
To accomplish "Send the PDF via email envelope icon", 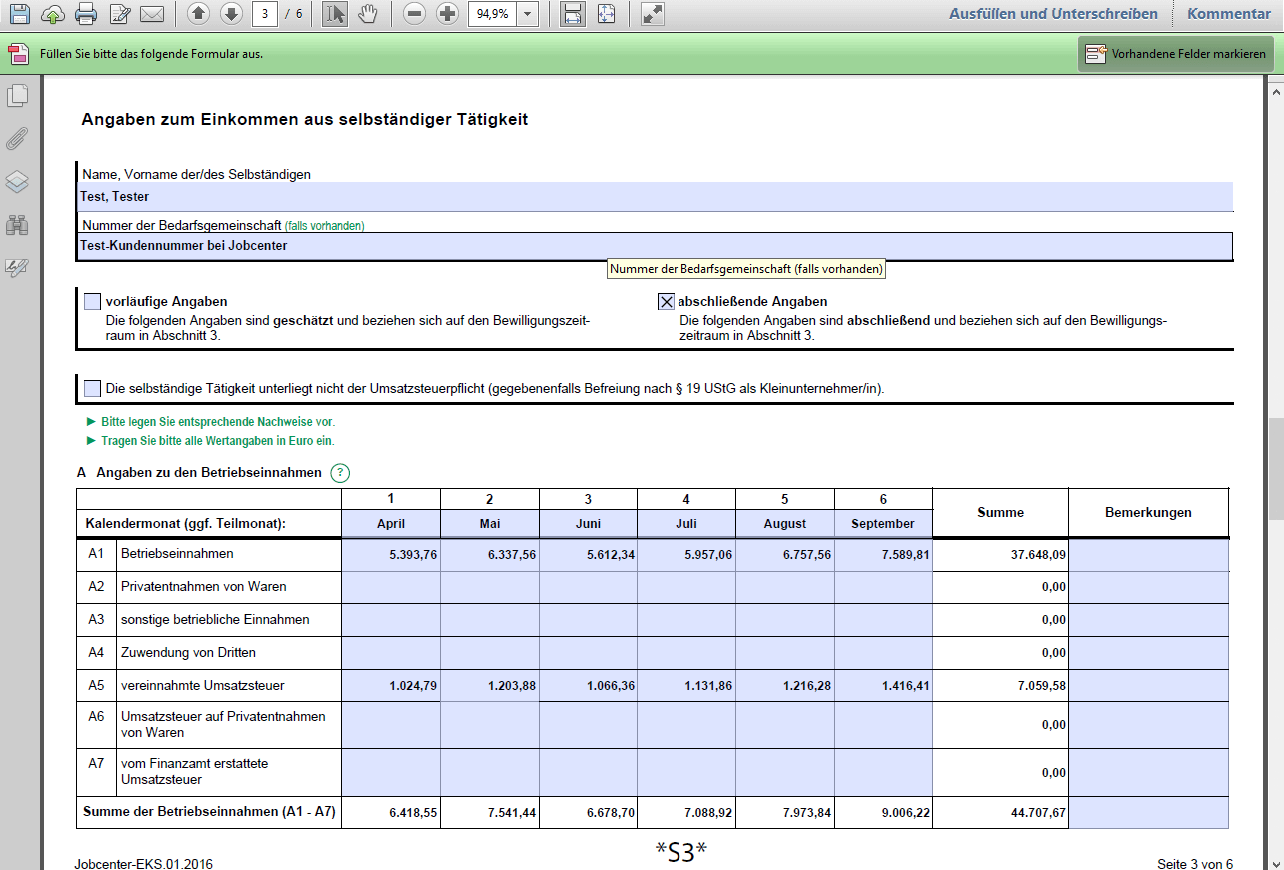I will [151, 14].
